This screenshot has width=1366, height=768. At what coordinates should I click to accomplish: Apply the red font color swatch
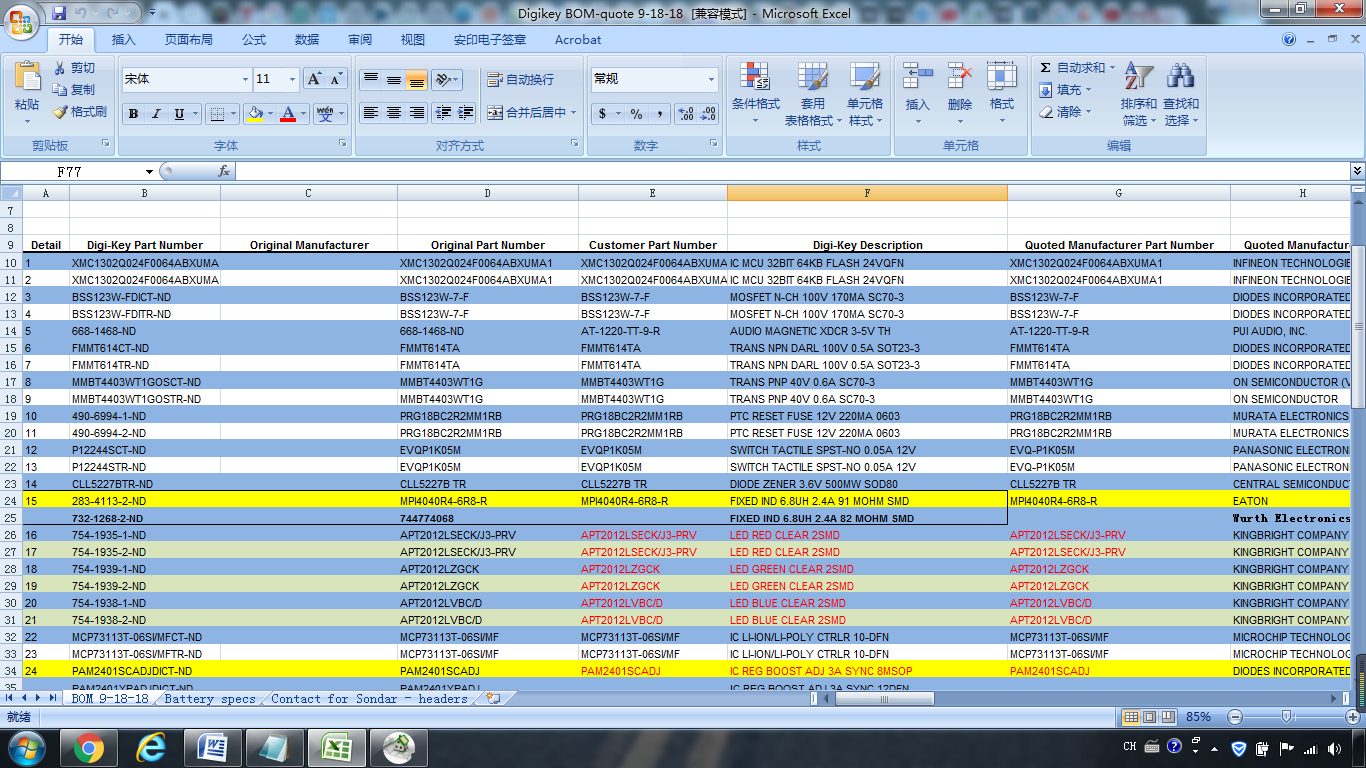(289, 114)
